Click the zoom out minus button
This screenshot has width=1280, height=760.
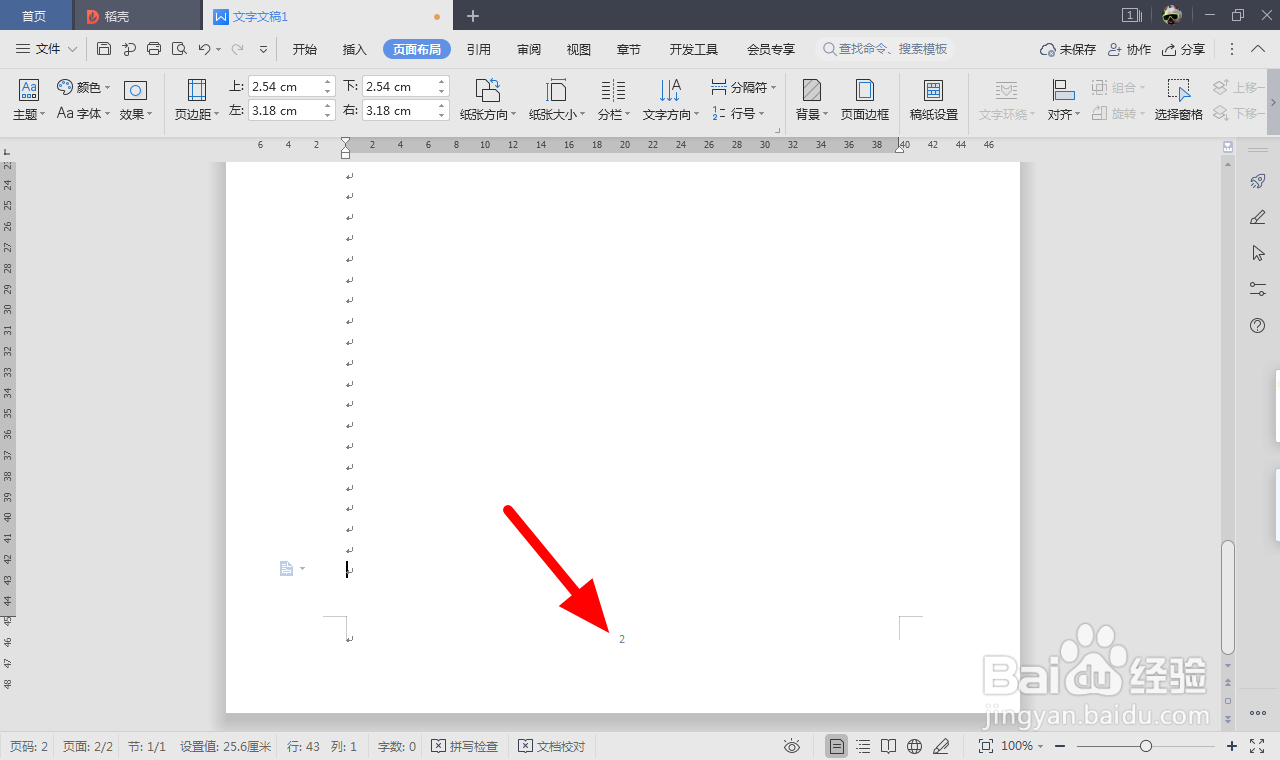pos(1060,746)
